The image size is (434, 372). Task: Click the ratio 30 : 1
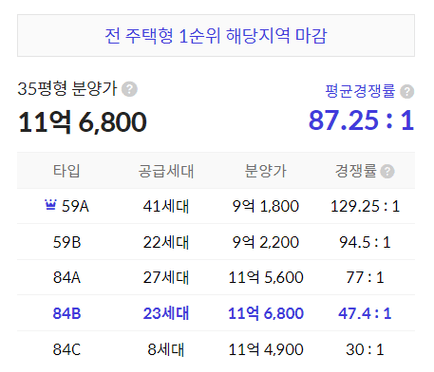point(365,350)
